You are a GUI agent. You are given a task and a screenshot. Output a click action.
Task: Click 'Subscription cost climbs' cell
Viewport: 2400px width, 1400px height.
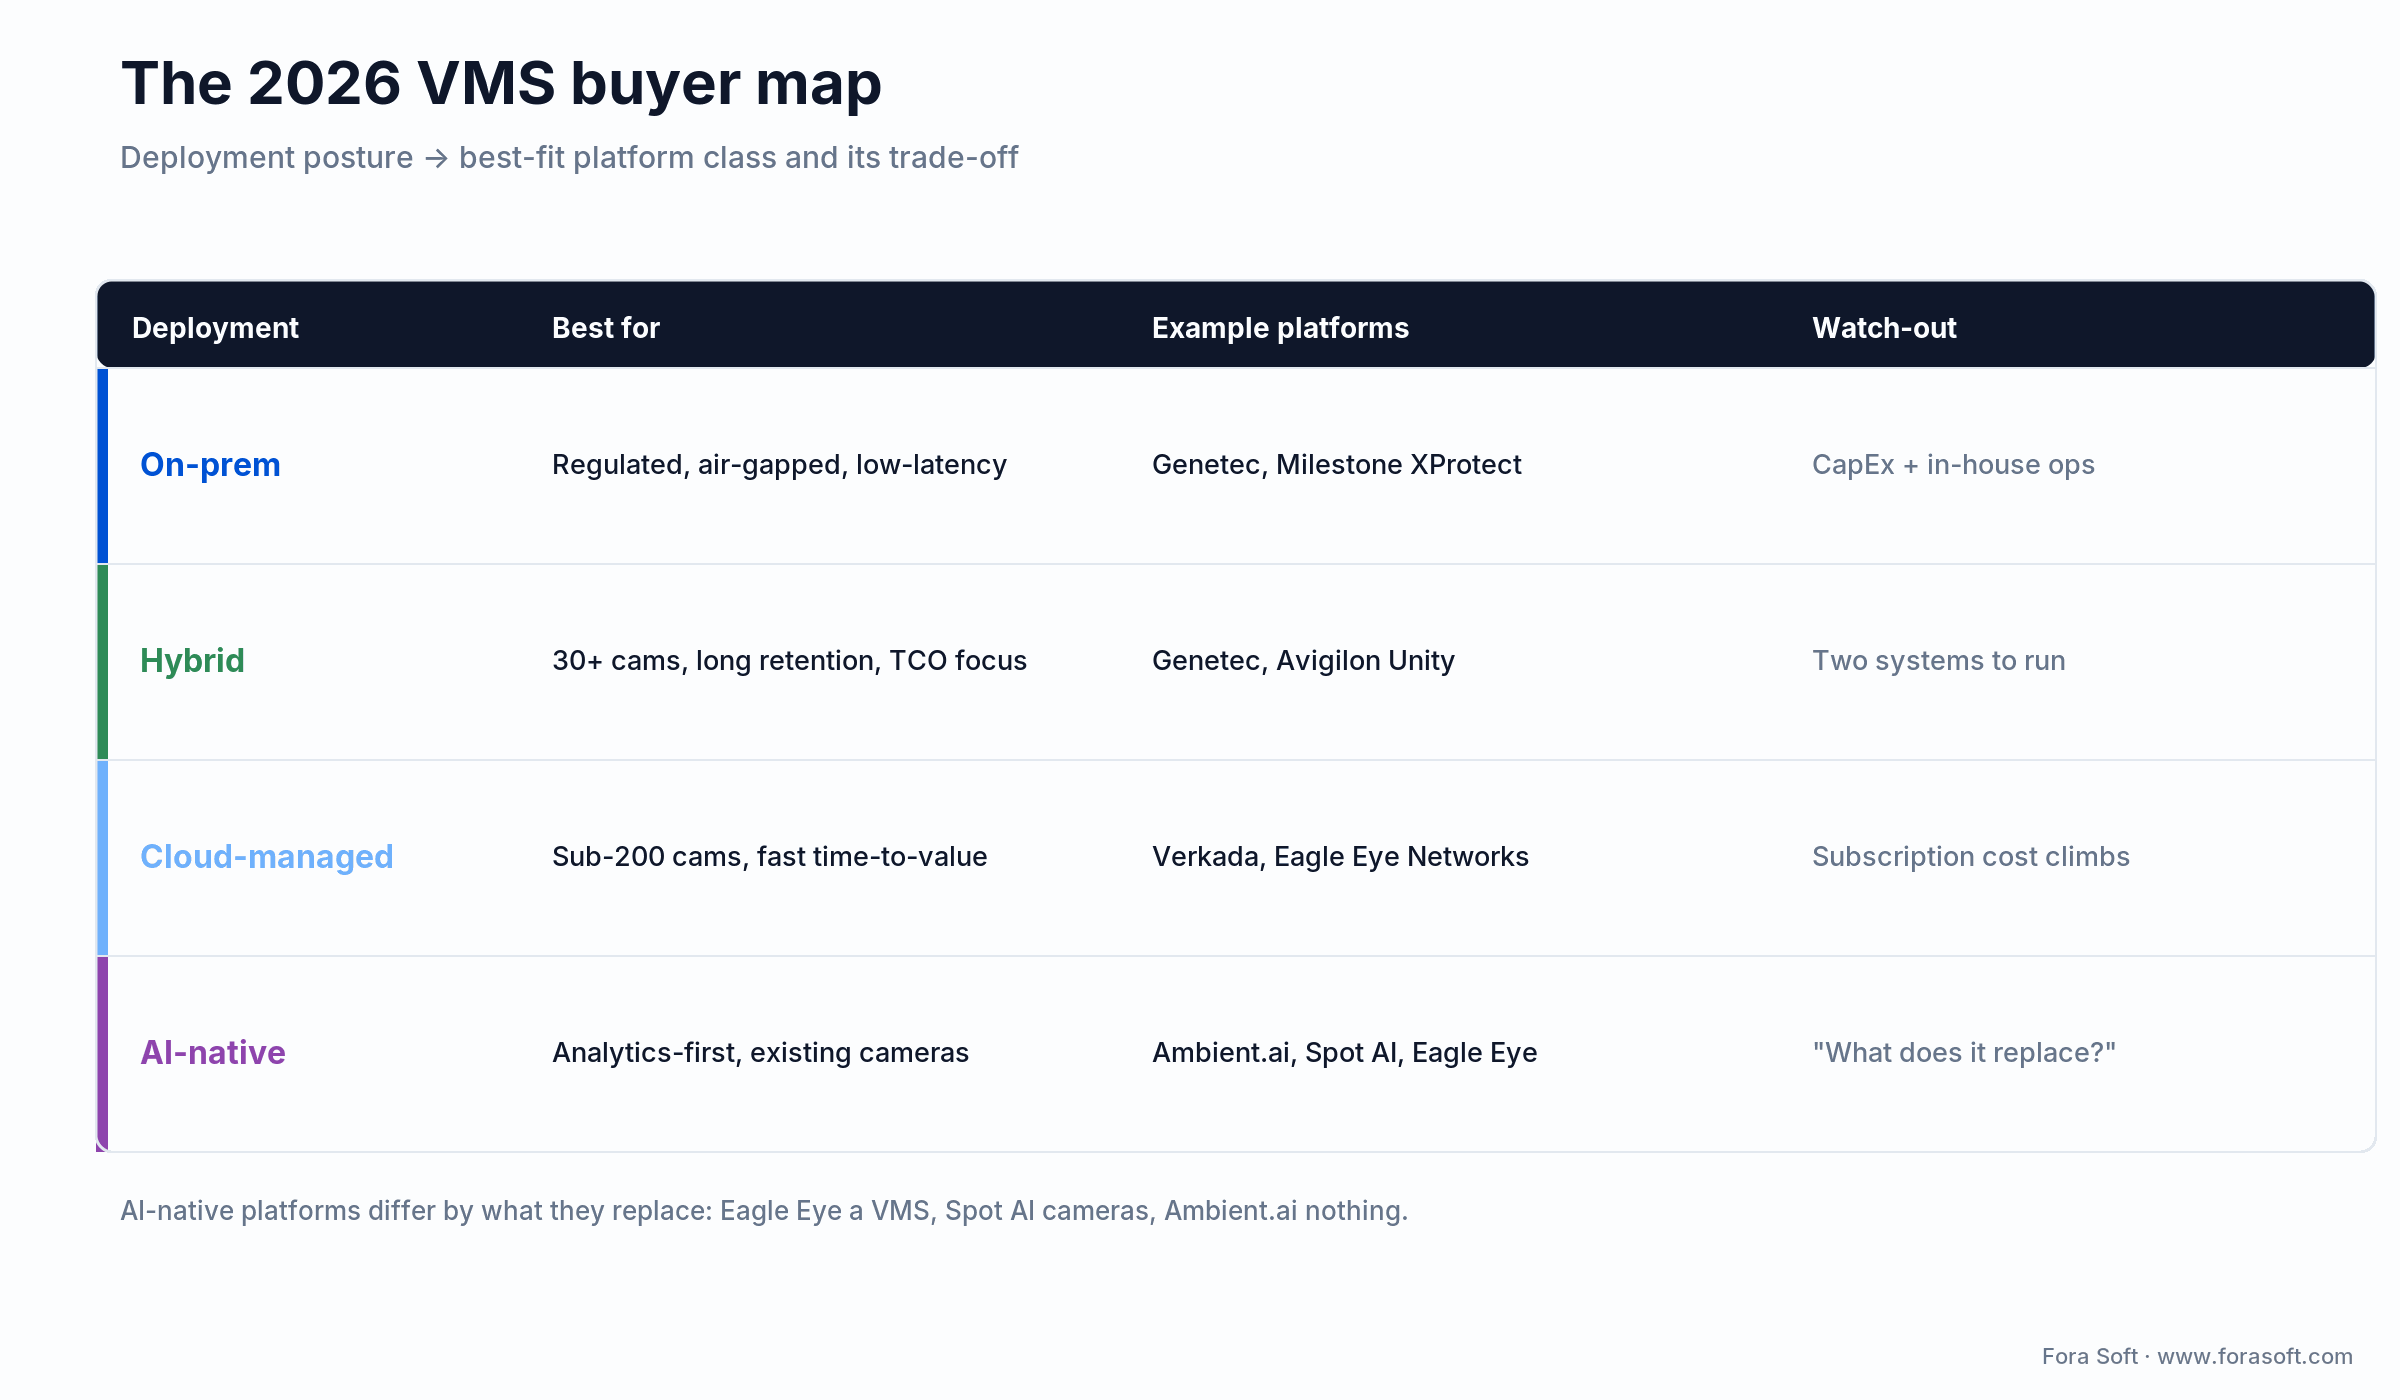pos(1970,857)
